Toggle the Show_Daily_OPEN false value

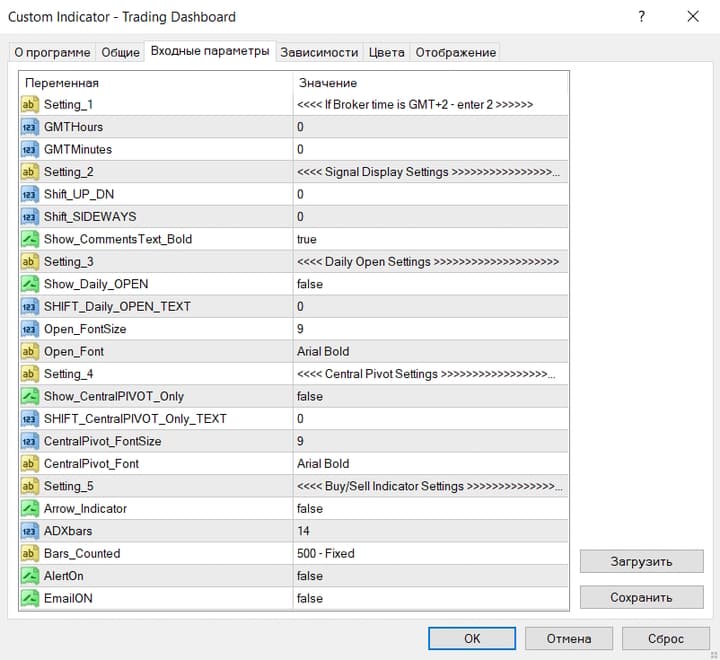pos(430,284)
